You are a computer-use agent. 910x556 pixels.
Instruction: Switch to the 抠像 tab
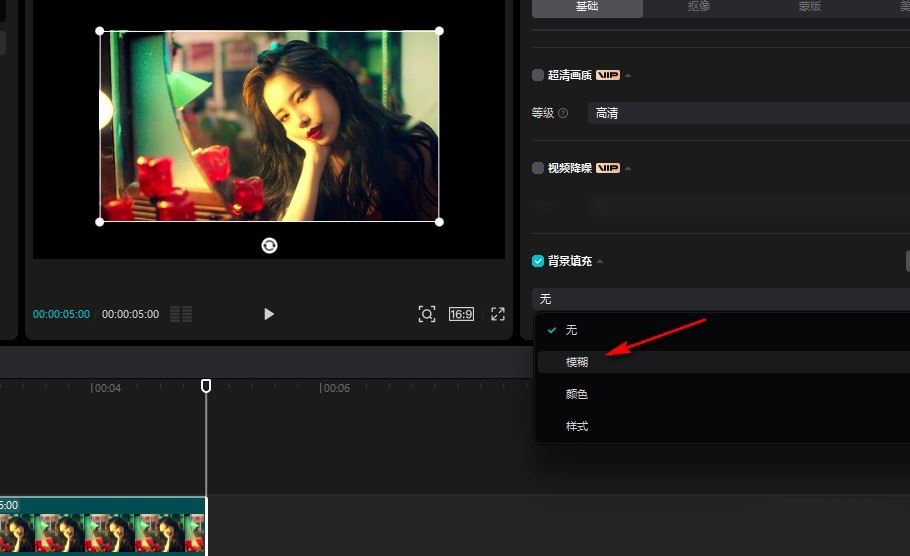tap(699, 7)
